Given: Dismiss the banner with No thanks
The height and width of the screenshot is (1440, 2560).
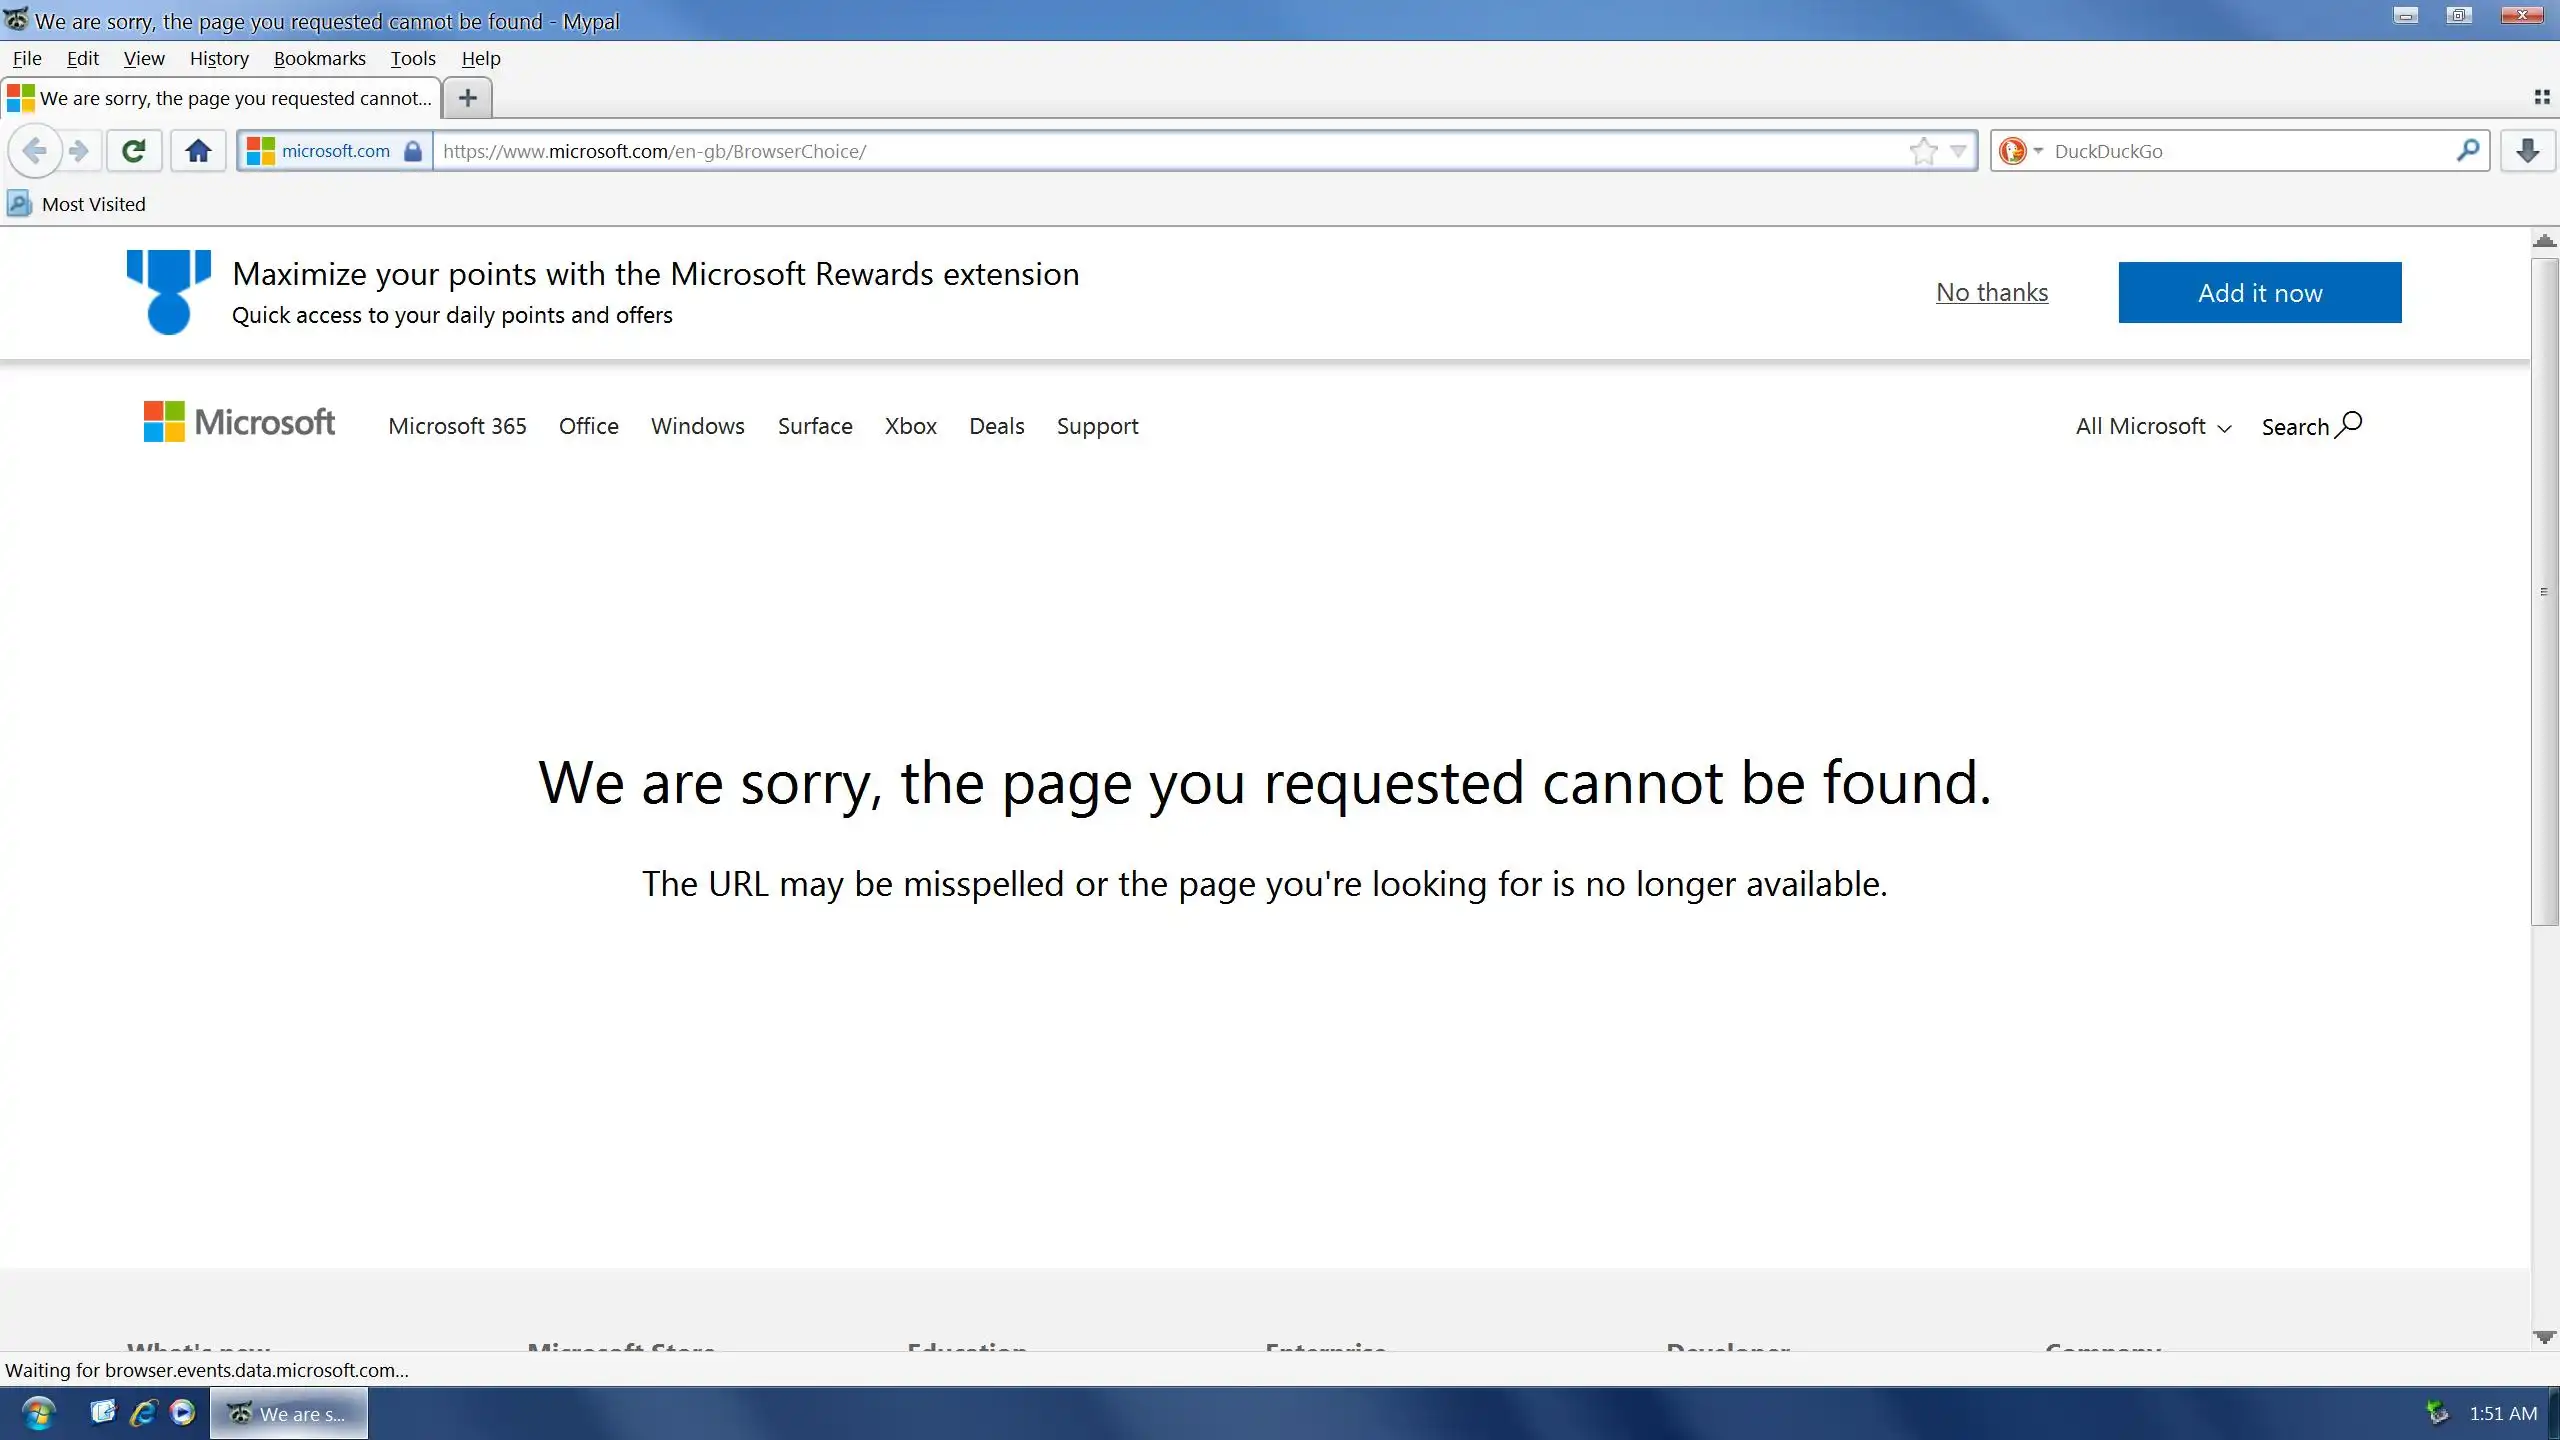Looking at the screenshot, I should [x=1991, y=292].
